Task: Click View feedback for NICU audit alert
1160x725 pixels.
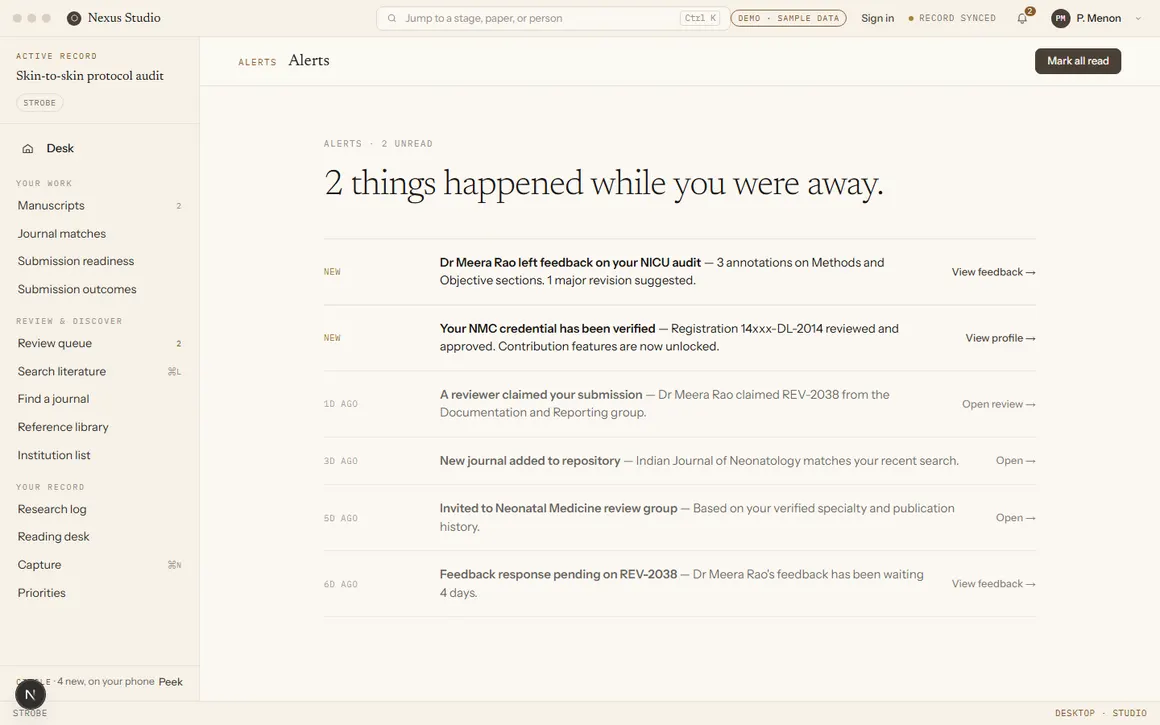Action: pos(993,272)
